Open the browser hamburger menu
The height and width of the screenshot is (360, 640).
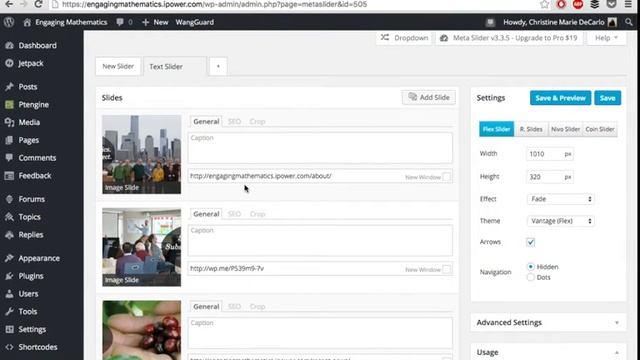628,4
